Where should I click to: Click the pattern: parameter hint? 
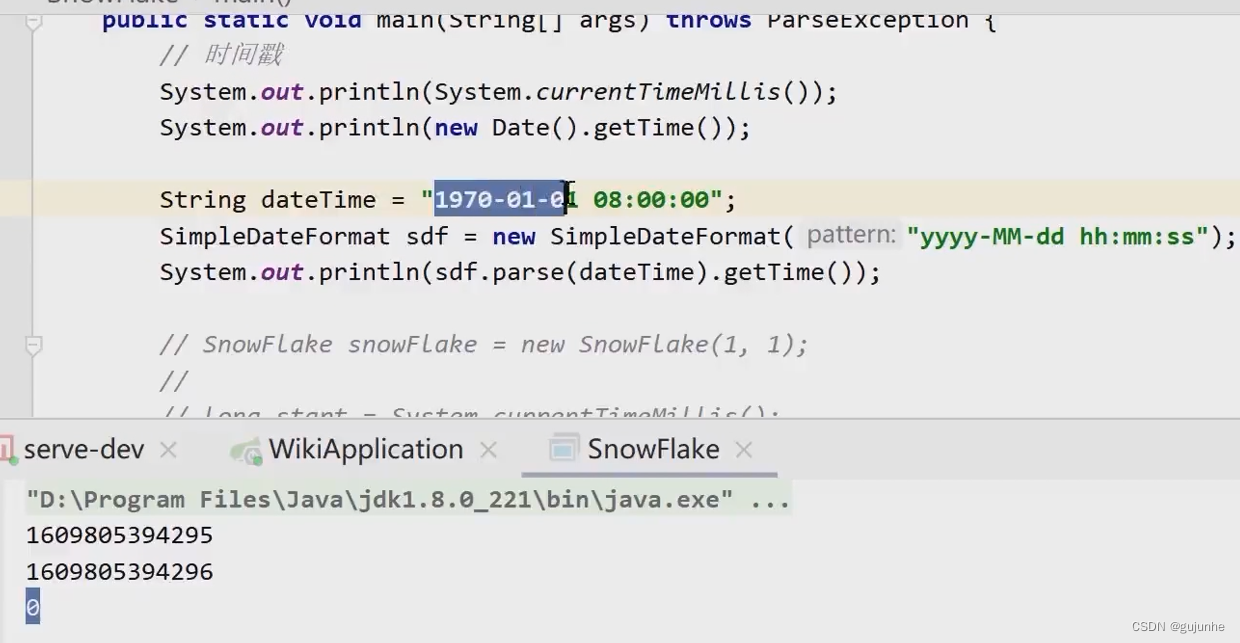point(851,235)
